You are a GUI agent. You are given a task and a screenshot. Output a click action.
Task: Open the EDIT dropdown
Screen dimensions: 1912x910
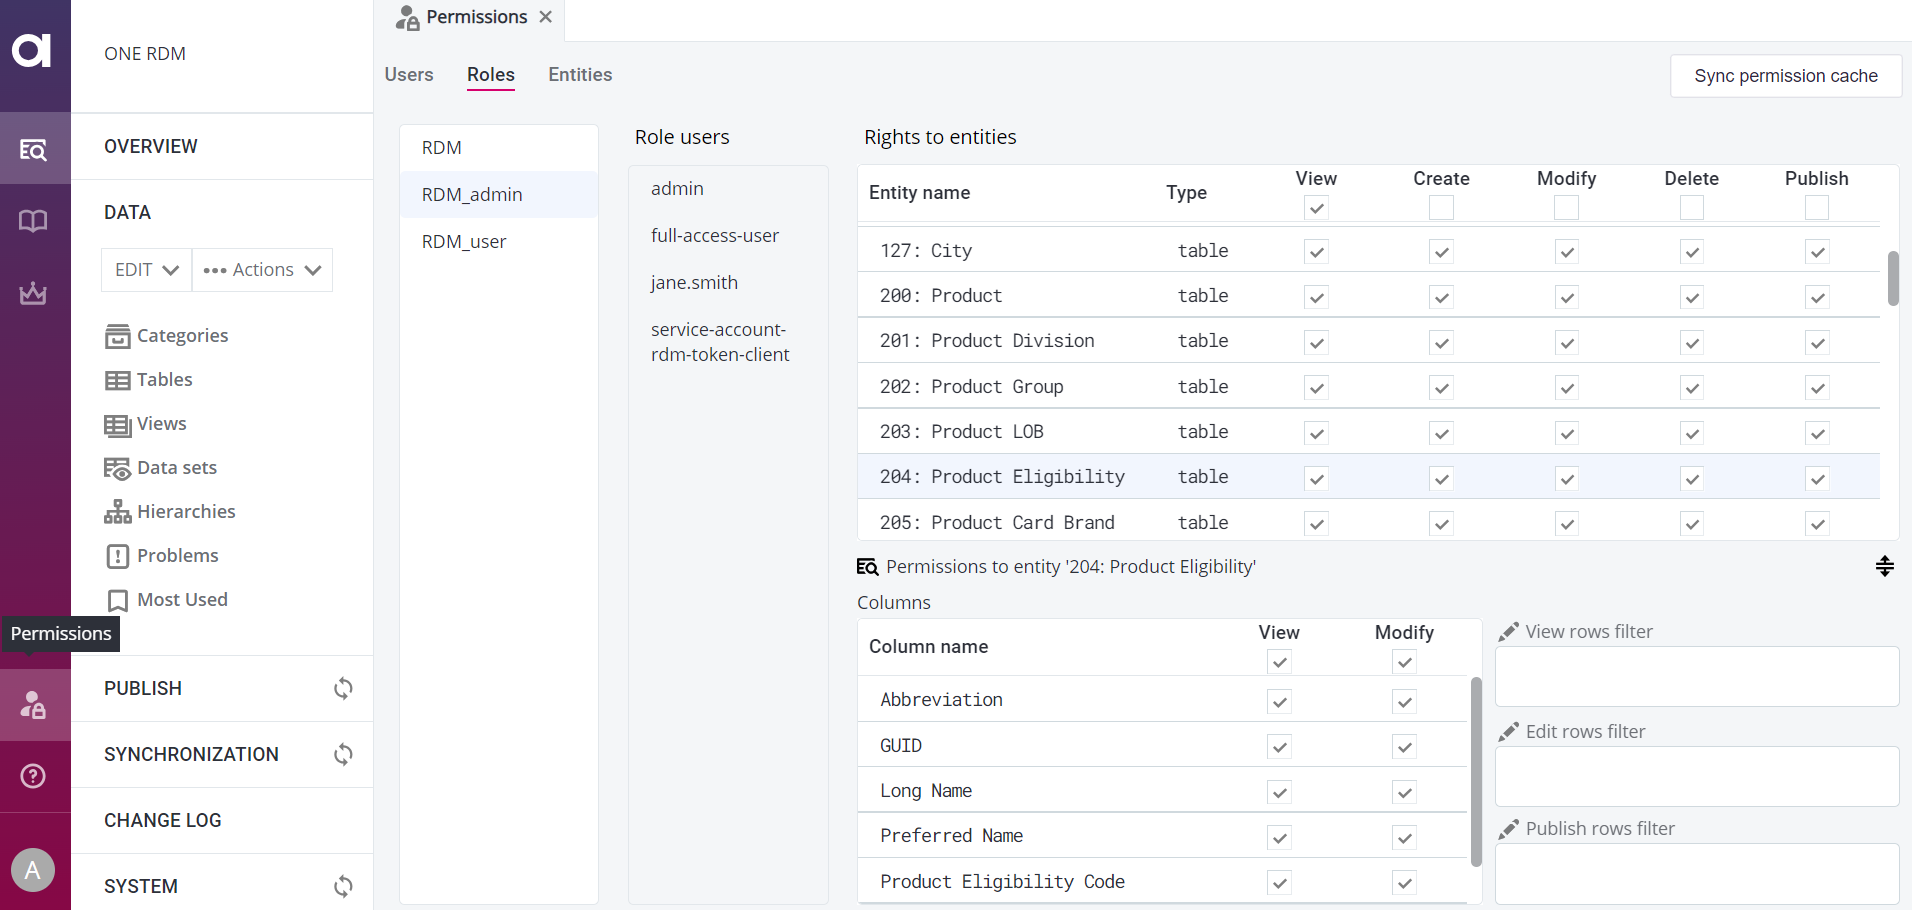(144, 269)
